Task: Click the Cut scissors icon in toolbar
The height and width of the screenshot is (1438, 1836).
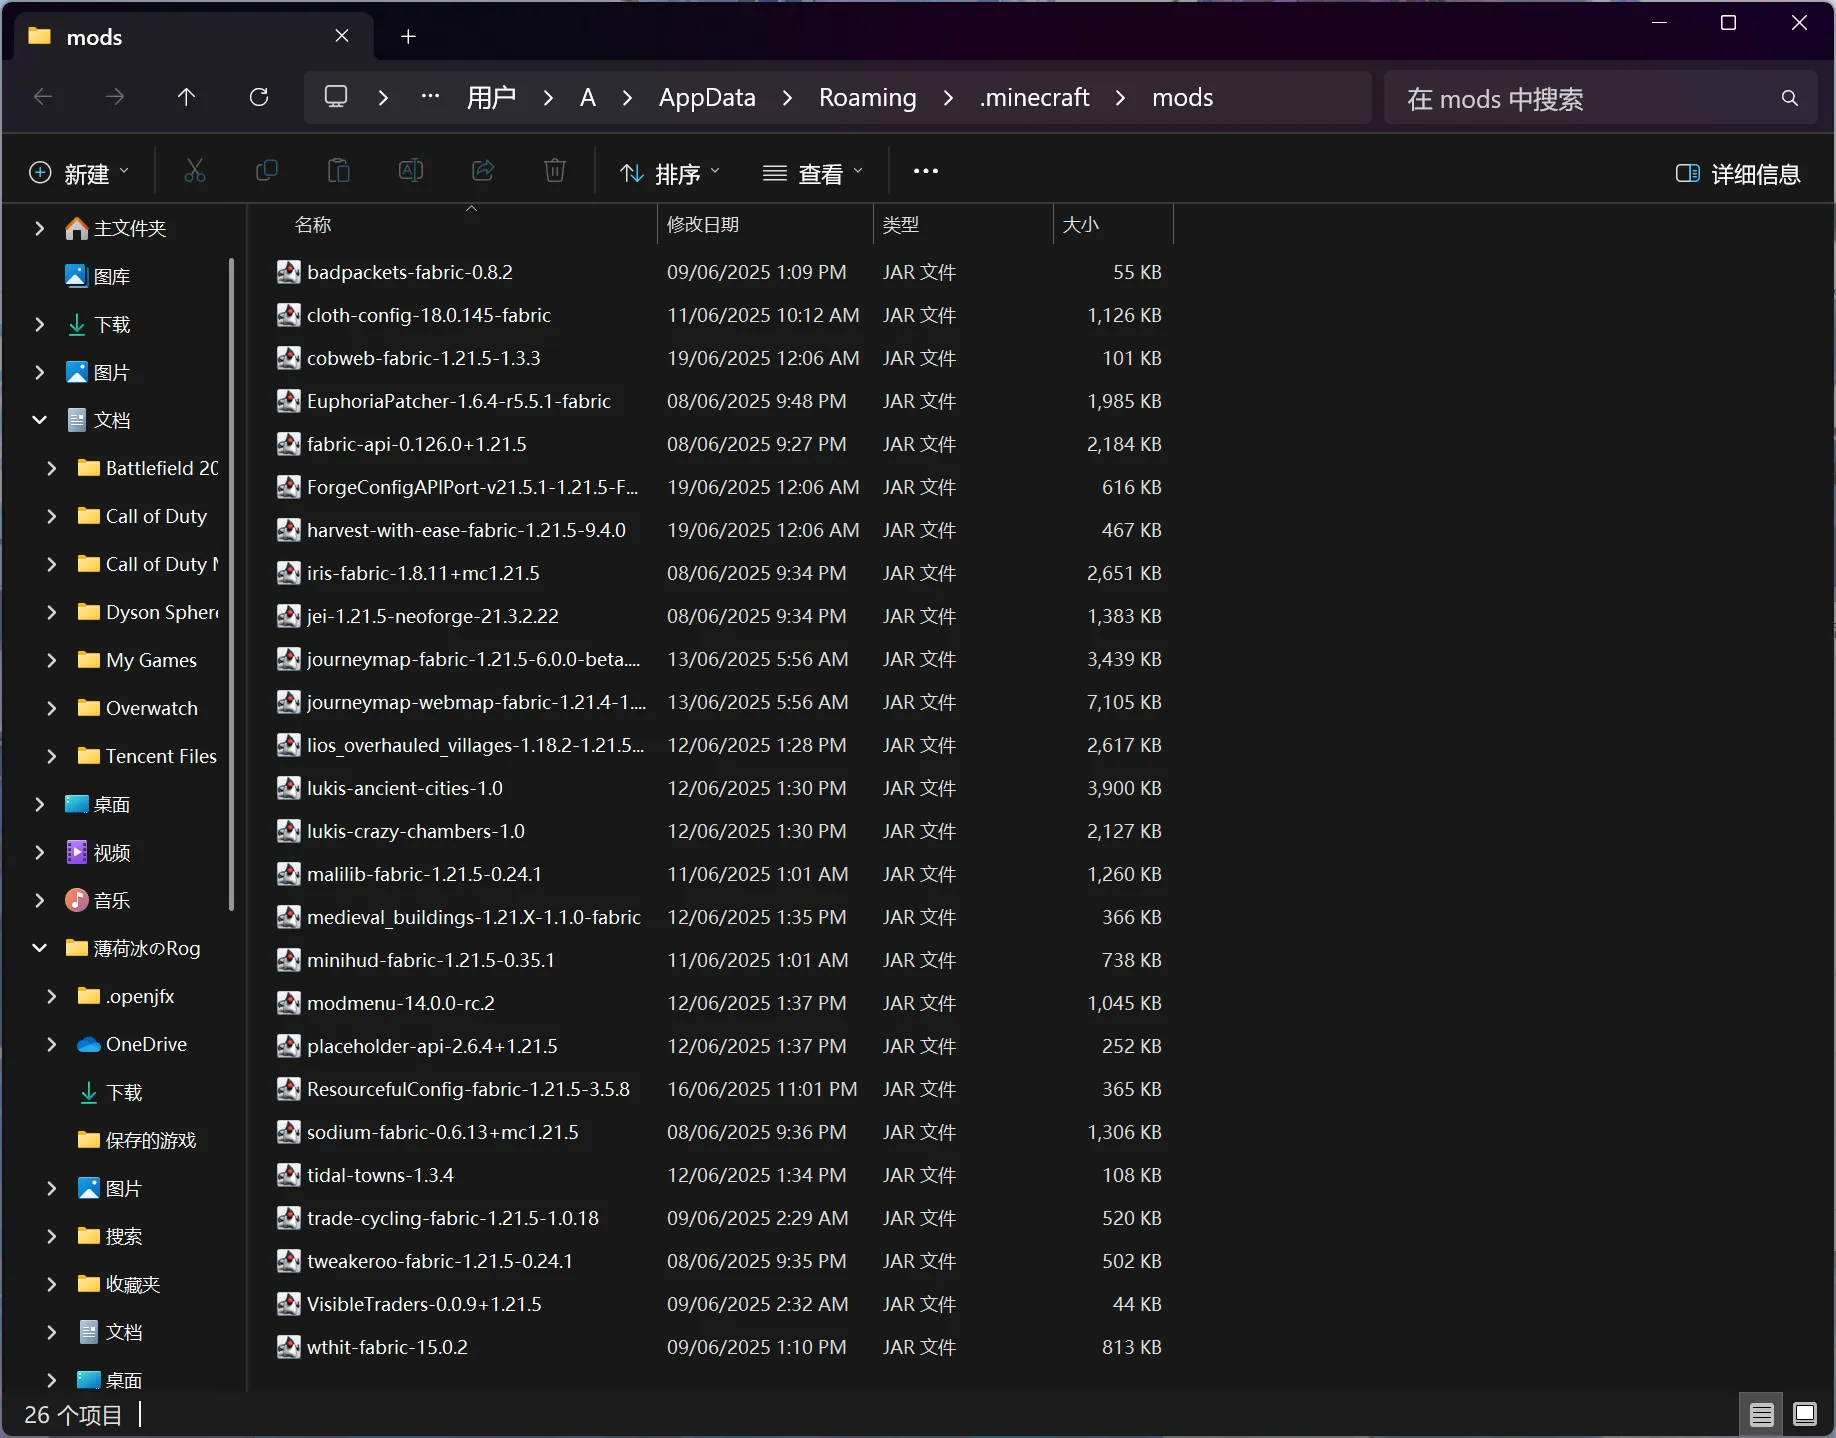Action: pos(195,172)
